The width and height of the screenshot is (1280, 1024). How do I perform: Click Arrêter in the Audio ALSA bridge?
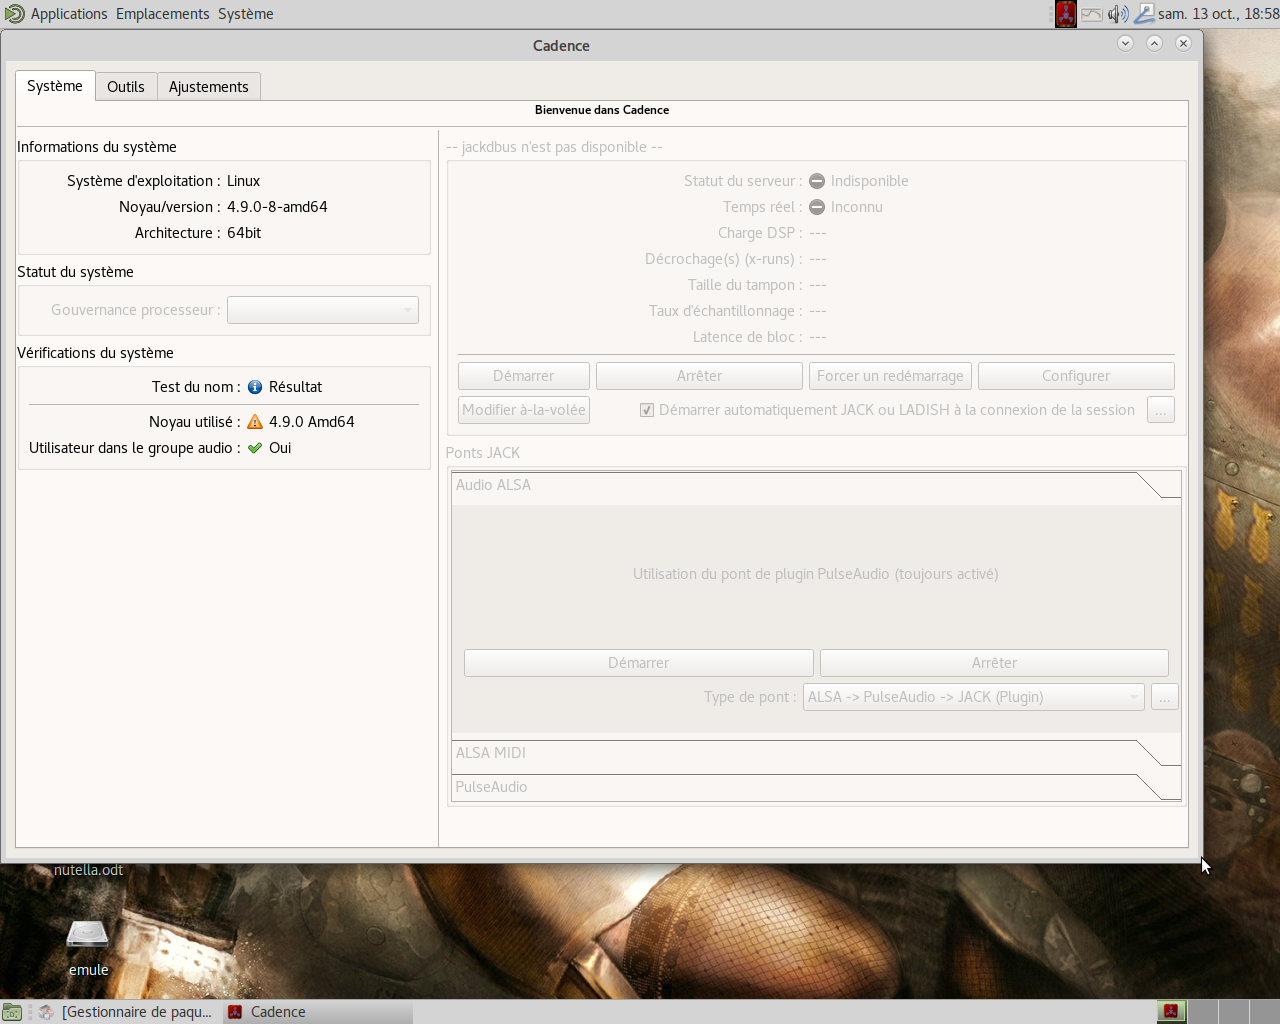pyautogui.click(x=995, y=663)
